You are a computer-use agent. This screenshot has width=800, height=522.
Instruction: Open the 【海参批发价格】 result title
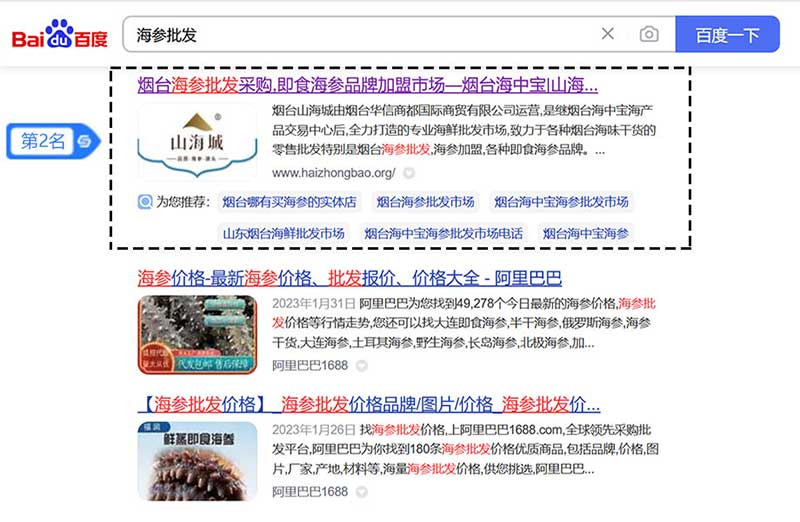368,404
